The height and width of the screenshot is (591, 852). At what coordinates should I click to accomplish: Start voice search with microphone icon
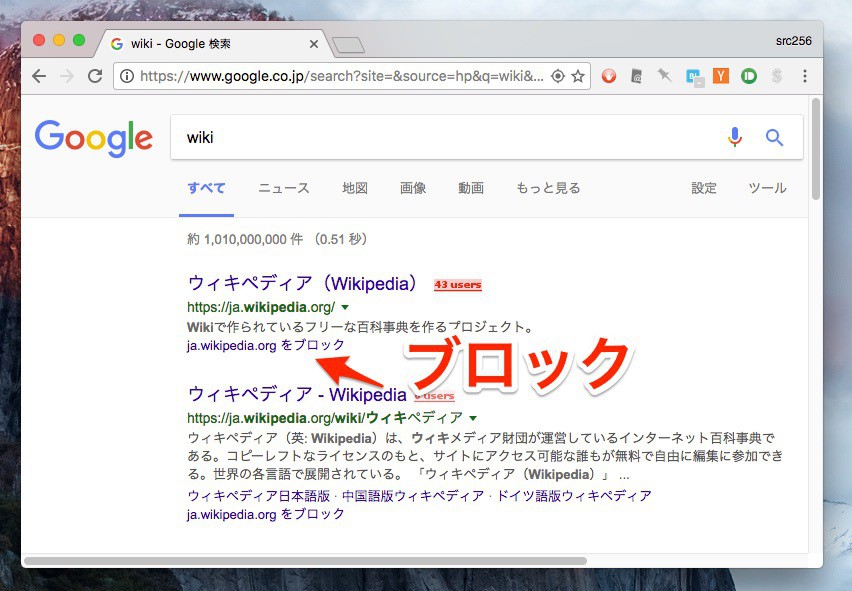pos(735,137)
